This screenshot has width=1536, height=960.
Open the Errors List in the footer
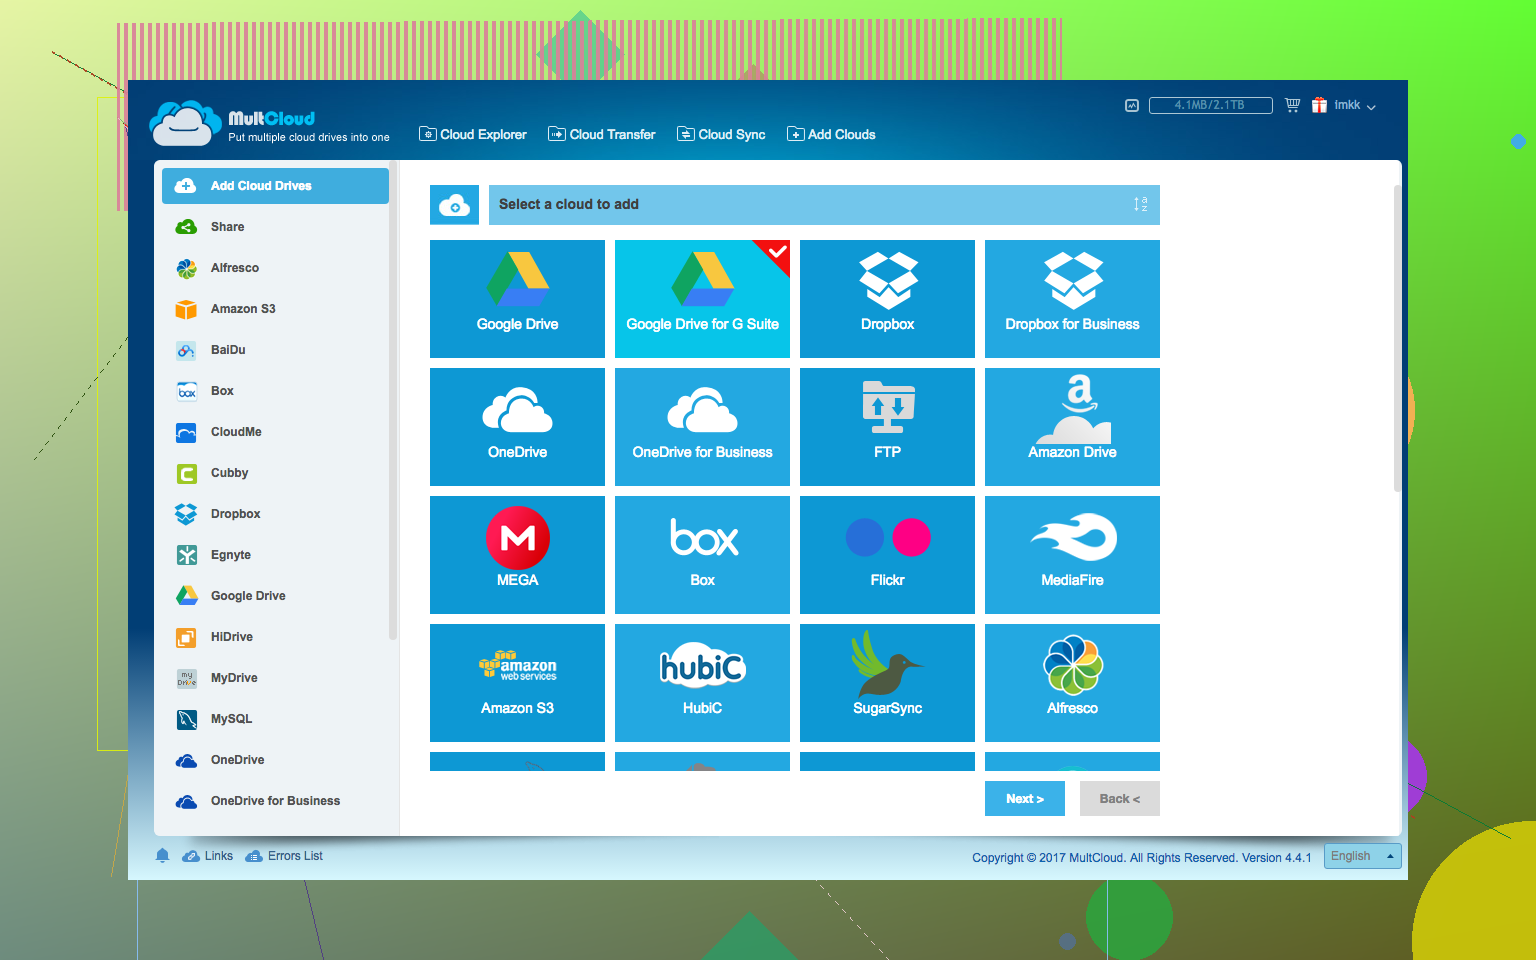coord(284,856)
